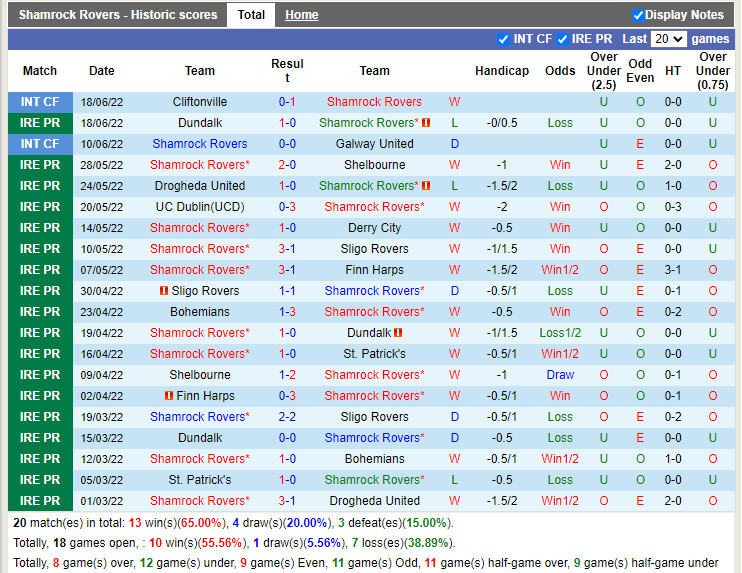Click Draw odds in Shelbourne 09/04/22 row

[x=560, y=375]
